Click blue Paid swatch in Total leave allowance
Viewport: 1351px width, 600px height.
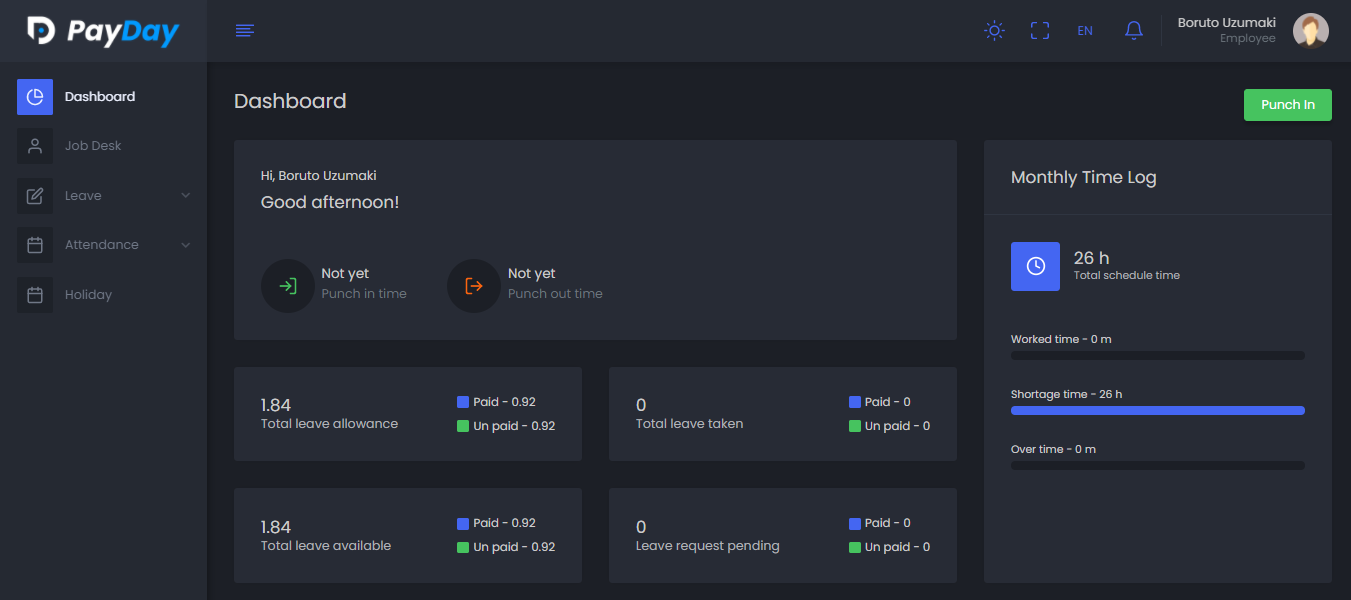(463, 402)
